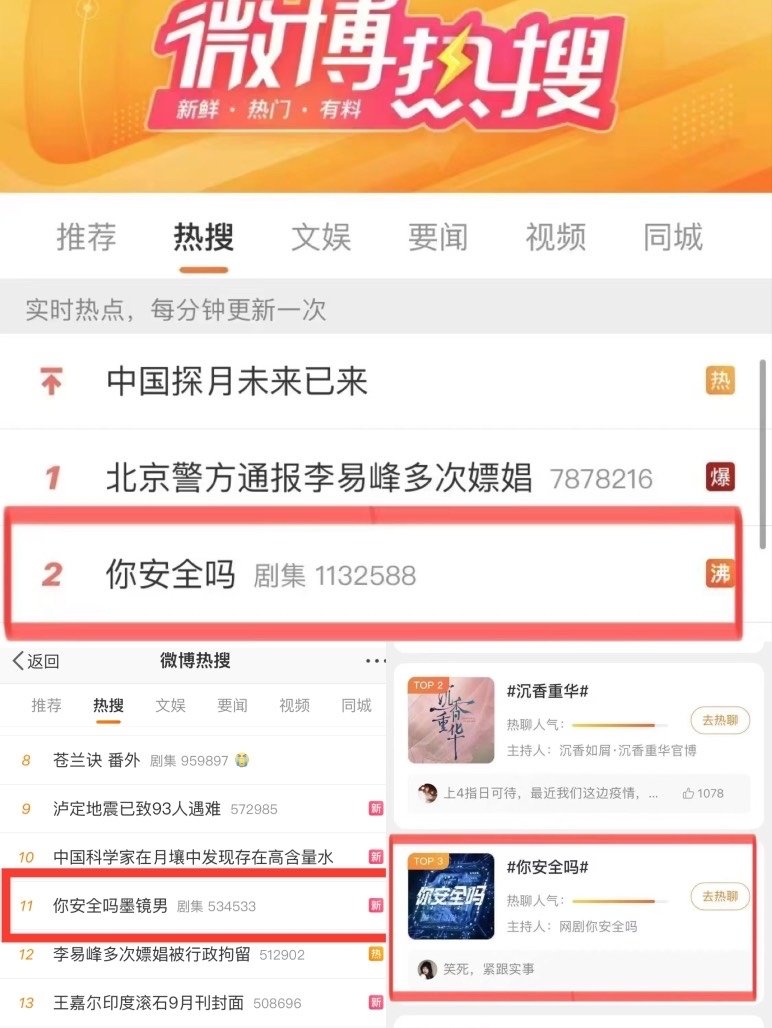Tap the 新 badge on 泸定地震 entry

click(376, 808)
